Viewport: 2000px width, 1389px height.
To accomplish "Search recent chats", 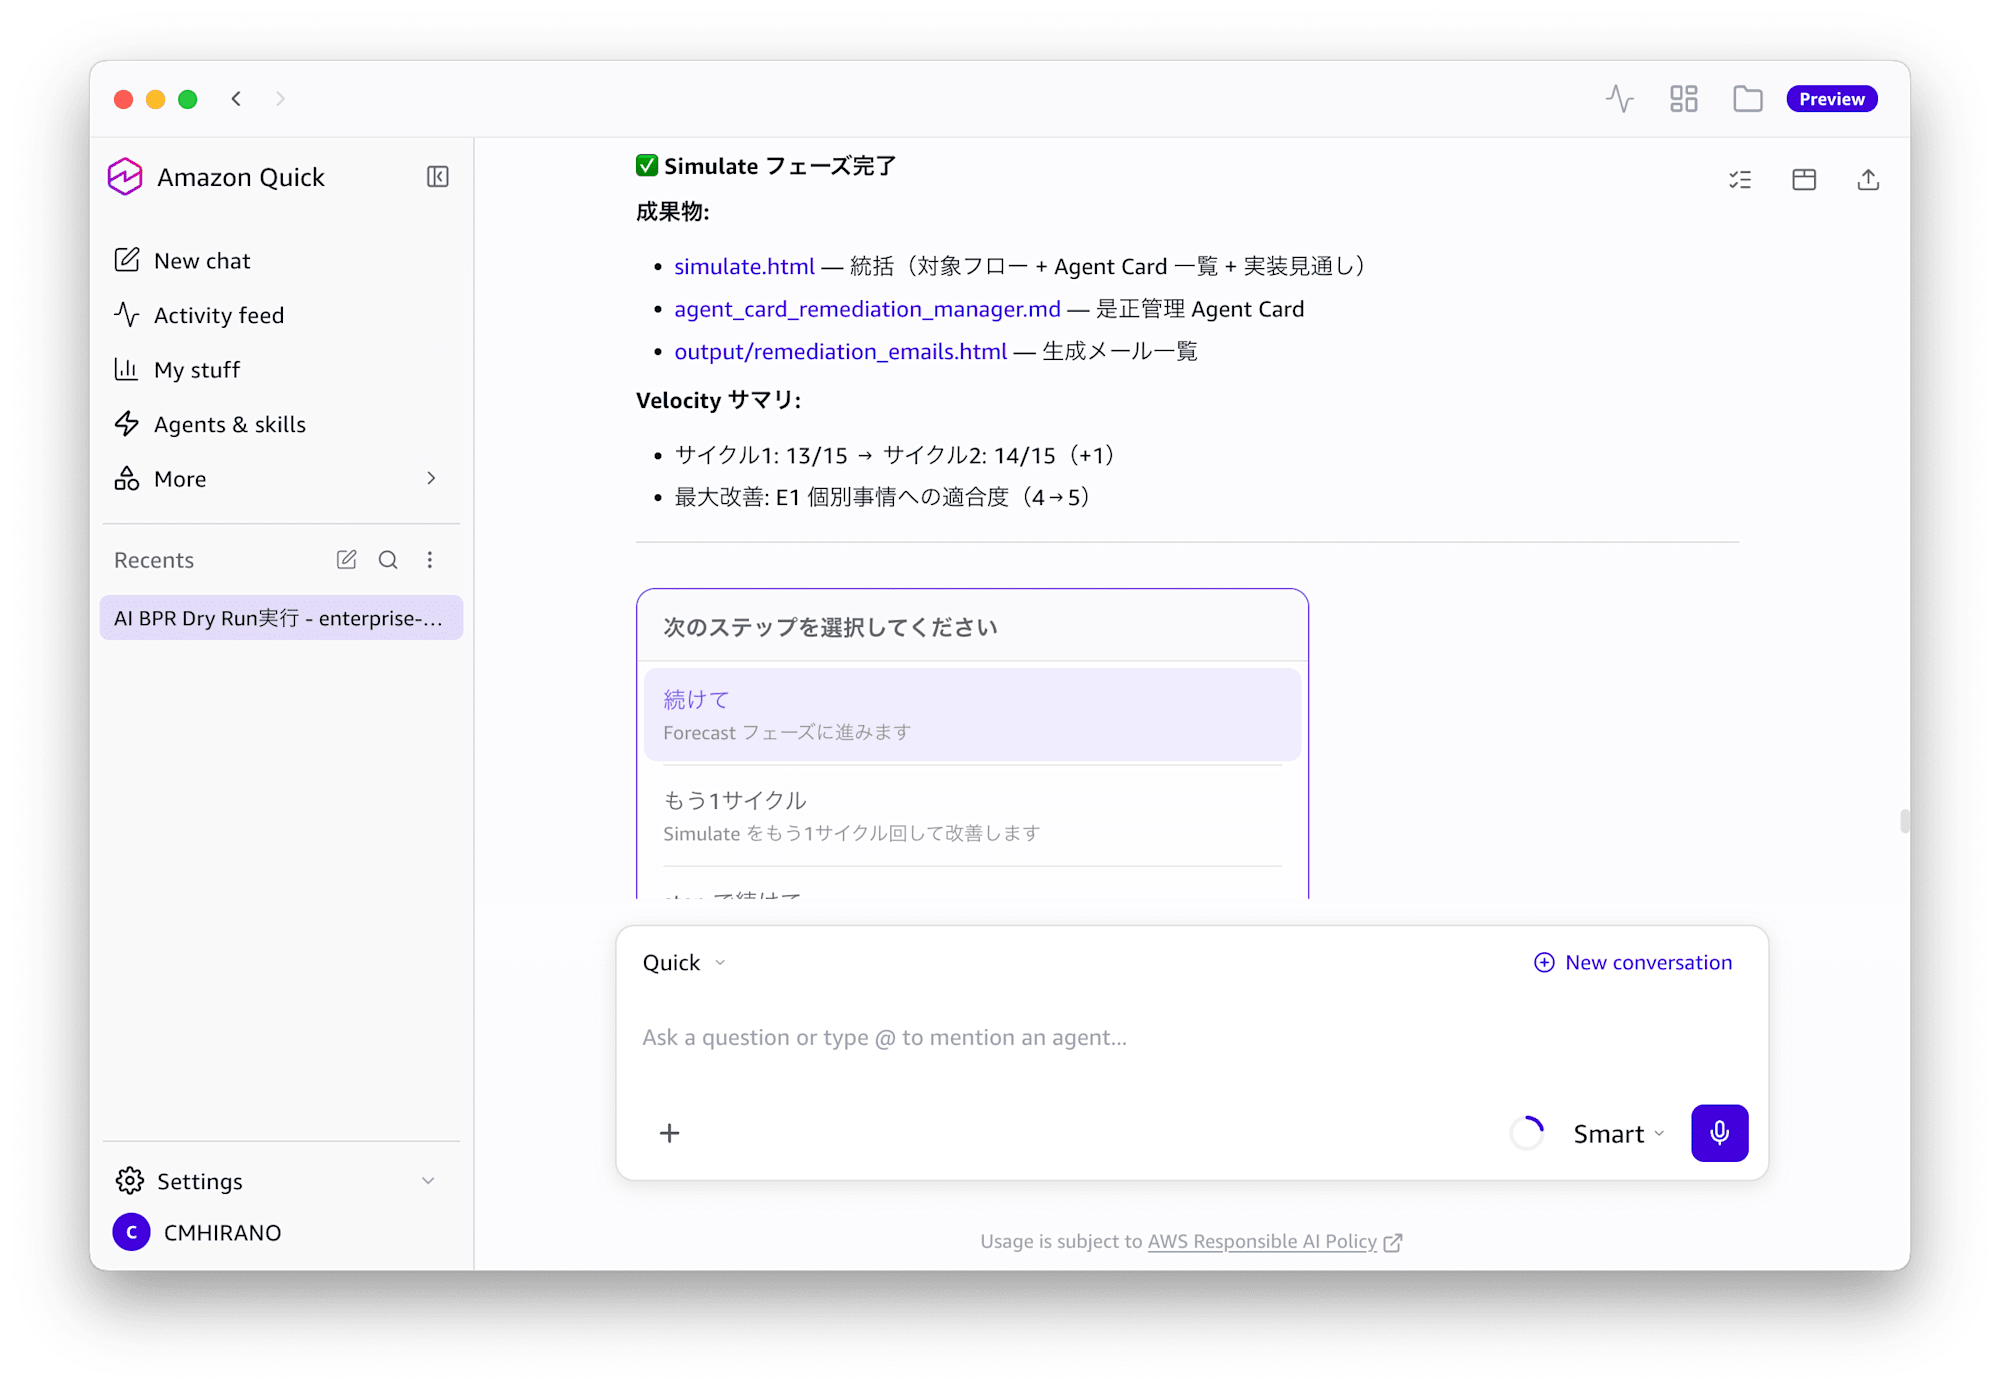I will pos(388,560).
